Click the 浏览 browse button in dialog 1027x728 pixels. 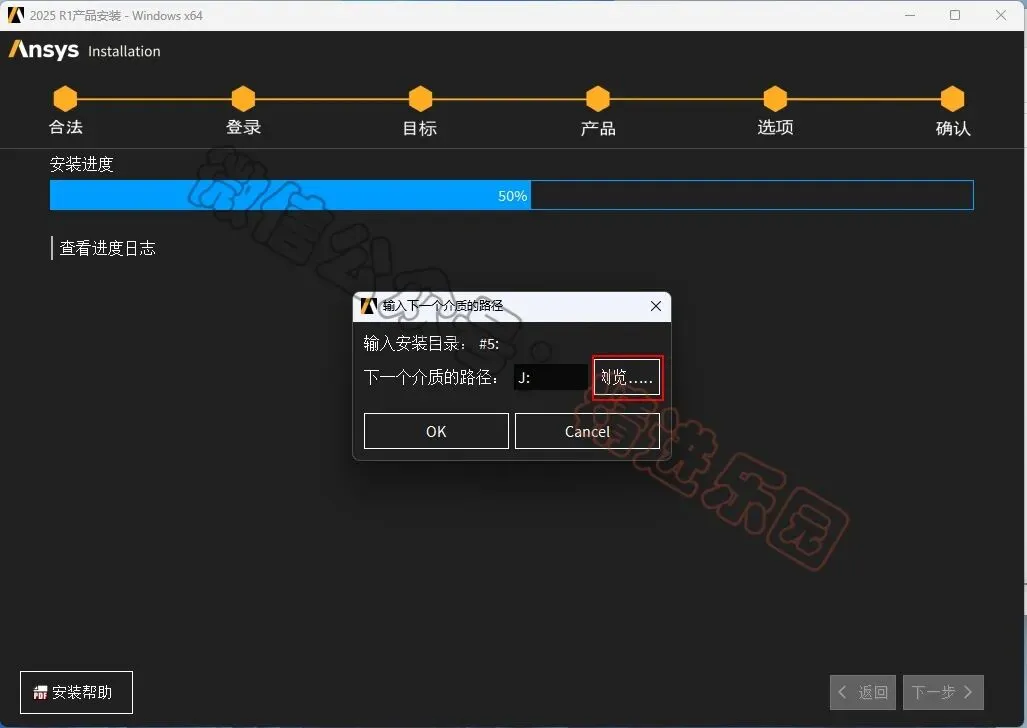(626, 377)
